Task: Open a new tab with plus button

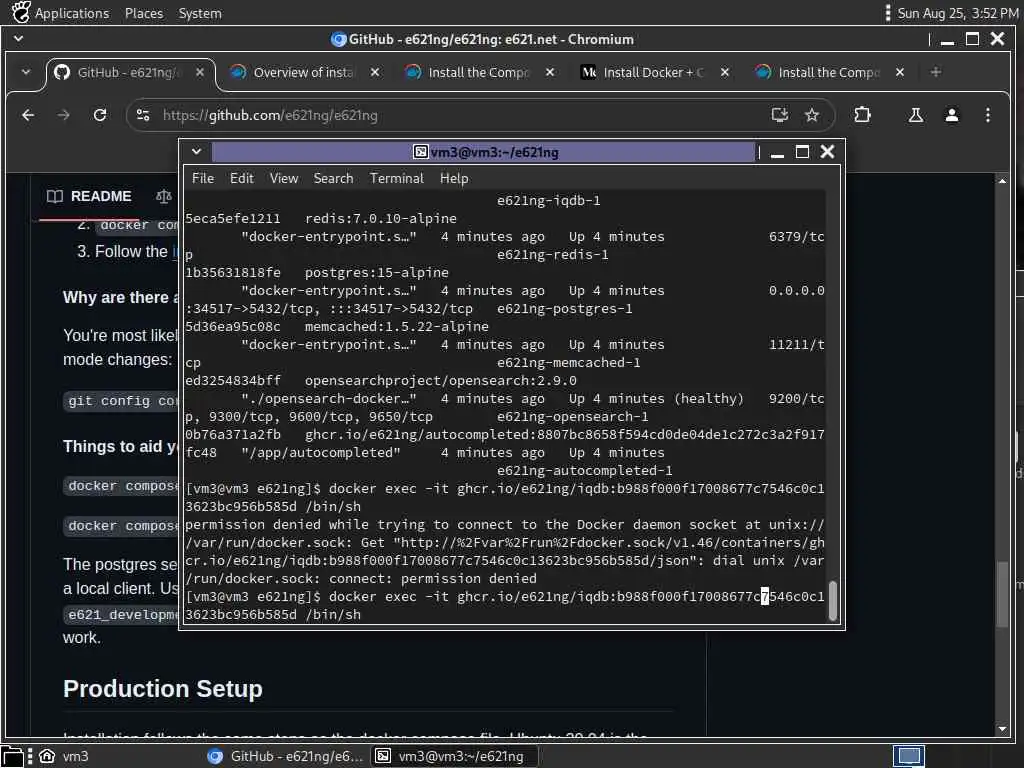Action: pos(936,72)
